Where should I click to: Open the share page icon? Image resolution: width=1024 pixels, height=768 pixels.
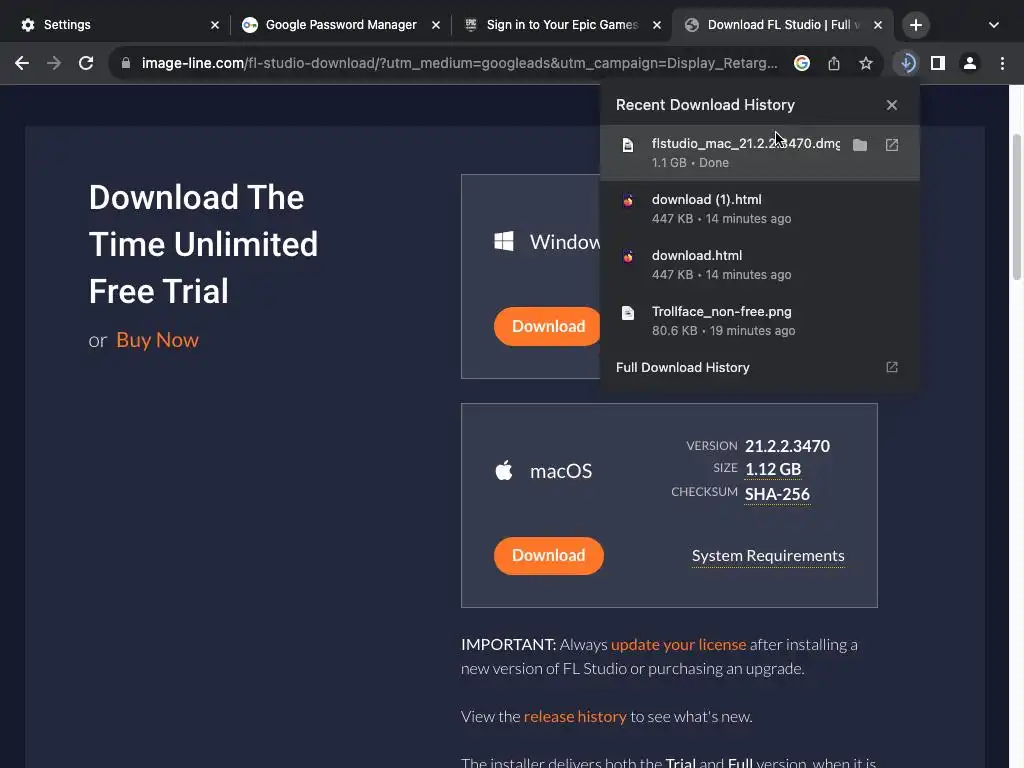[834, 63]
